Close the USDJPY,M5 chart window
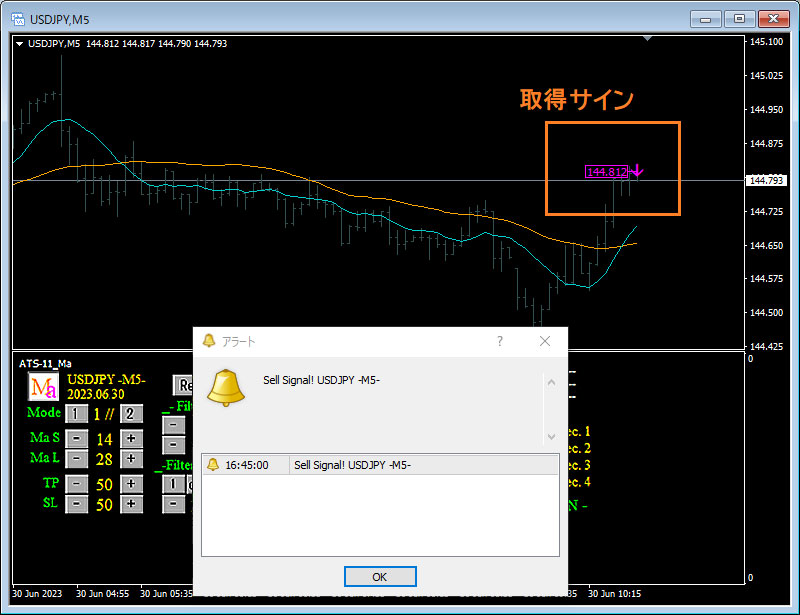The width and height of the screenshot is (800, 615). (x=773, y=19)
